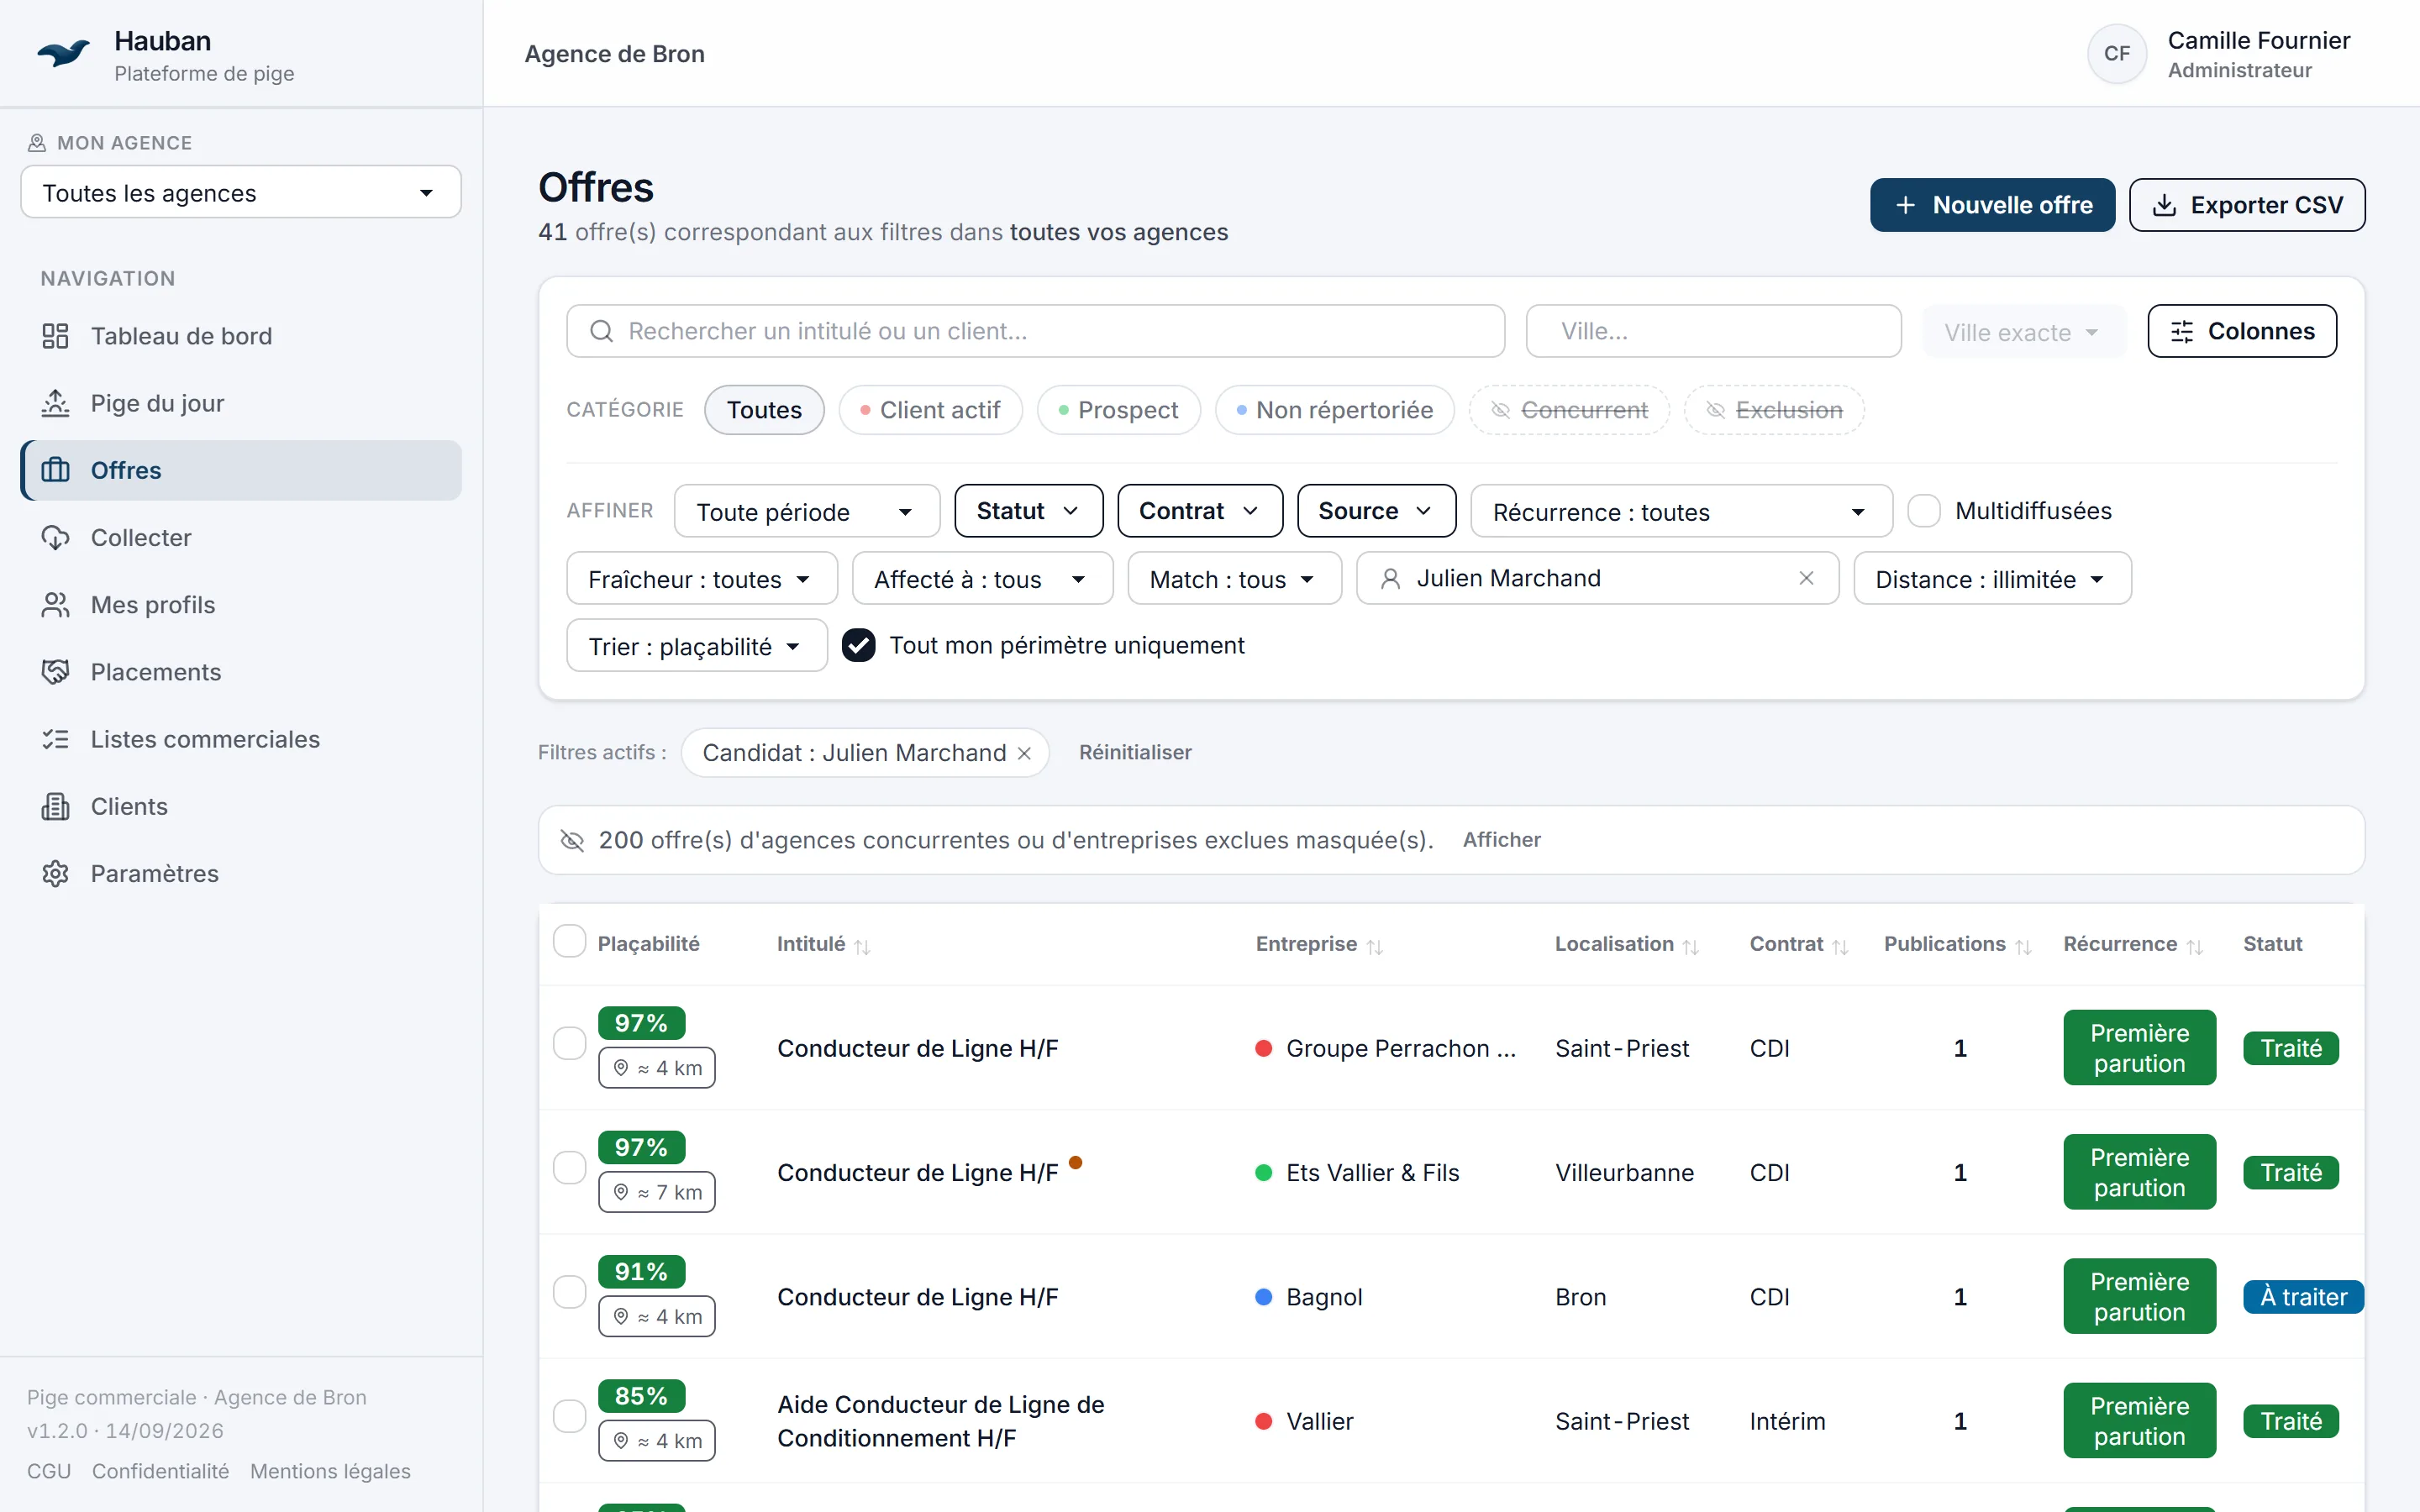The width and height of the screenshot is (2420, 1512).
Task: Sort by Localisation column arrows
Action: 1690,946
